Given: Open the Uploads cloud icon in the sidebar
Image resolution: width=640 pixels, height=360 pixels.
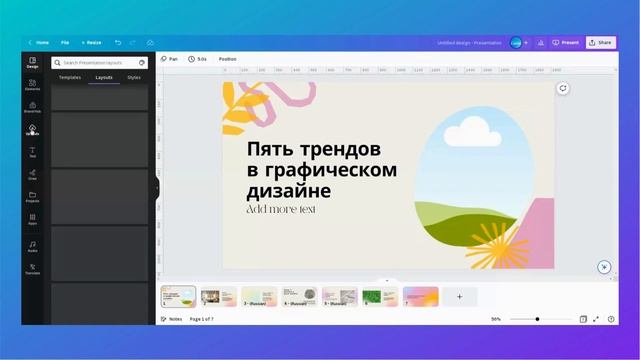Looking at the screenshot, I should coord(32,130).
